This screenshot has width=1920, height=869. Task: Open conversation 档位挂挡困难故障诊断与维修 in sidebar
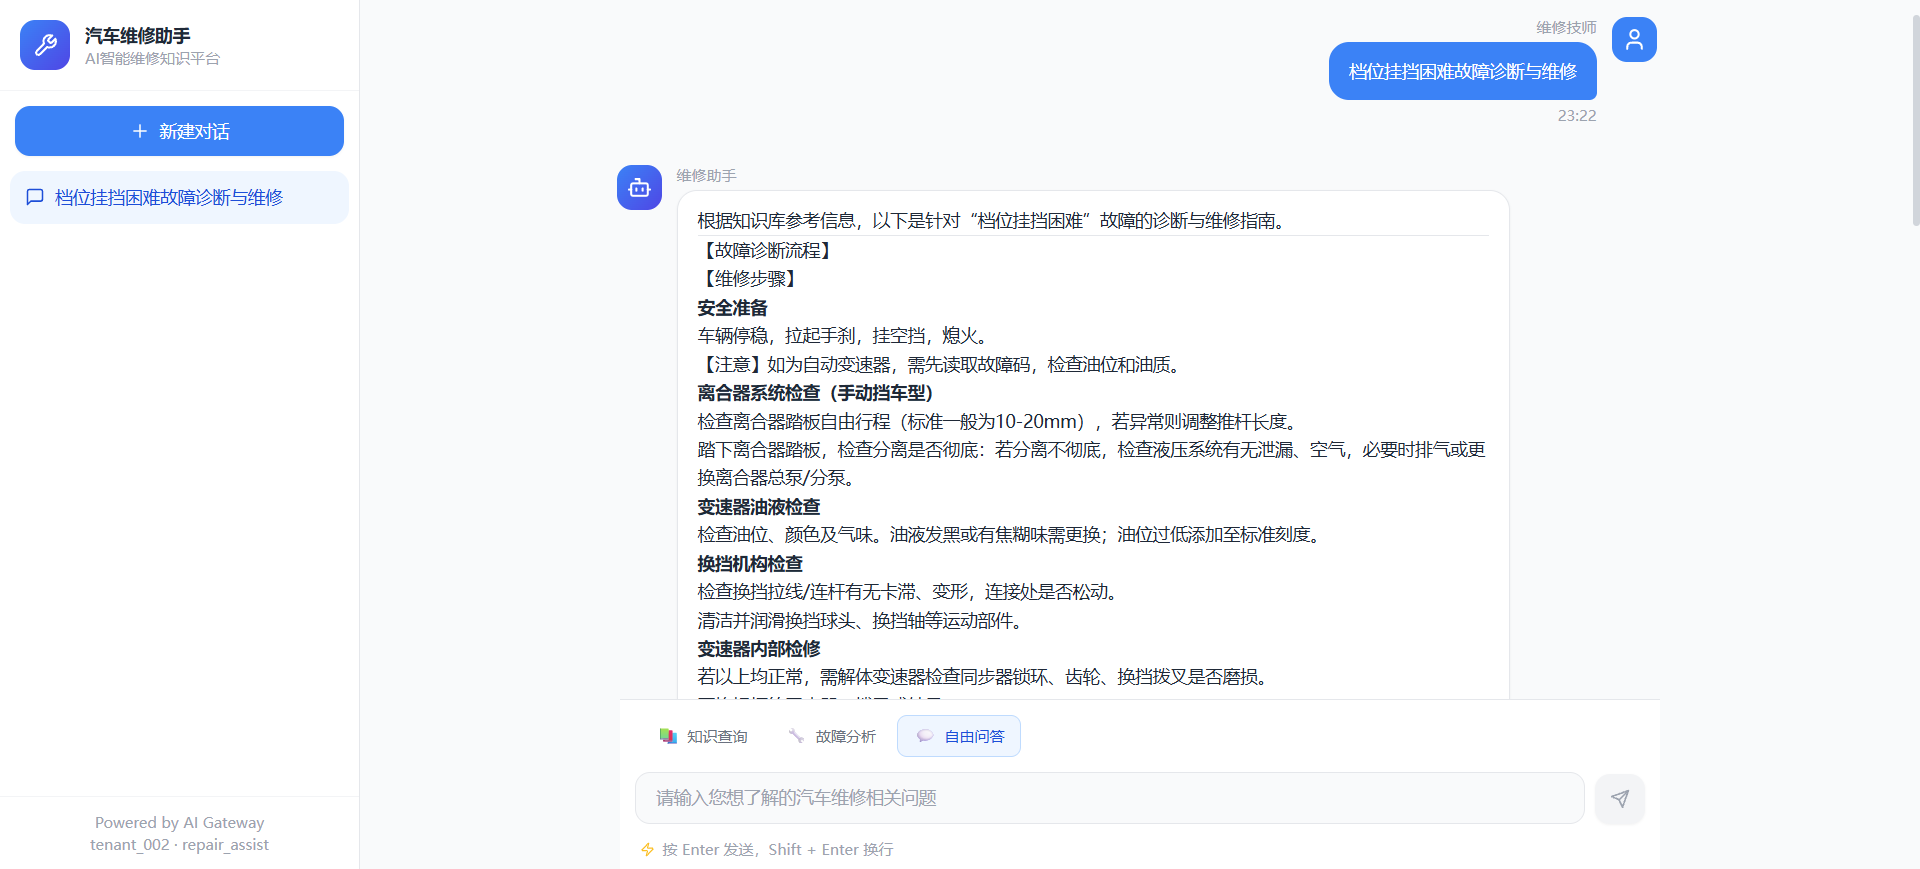(179, 198)
